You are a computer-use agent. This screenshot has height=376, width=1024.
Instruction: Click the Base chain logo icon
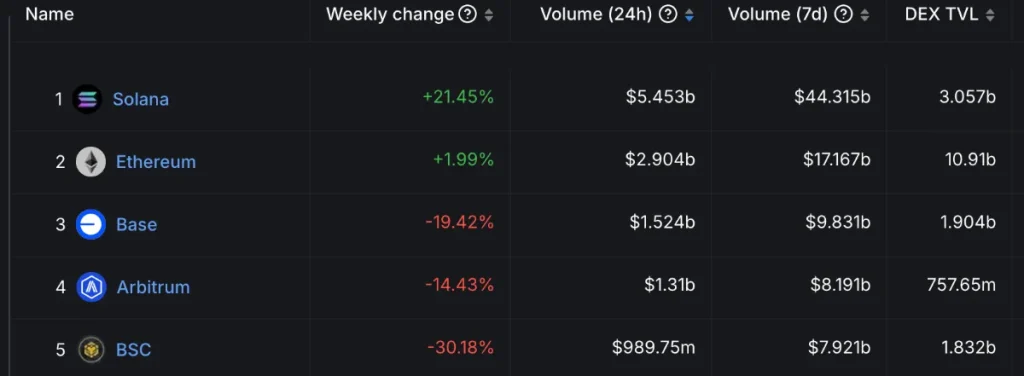pyautogui.click(x=91, y=225)
